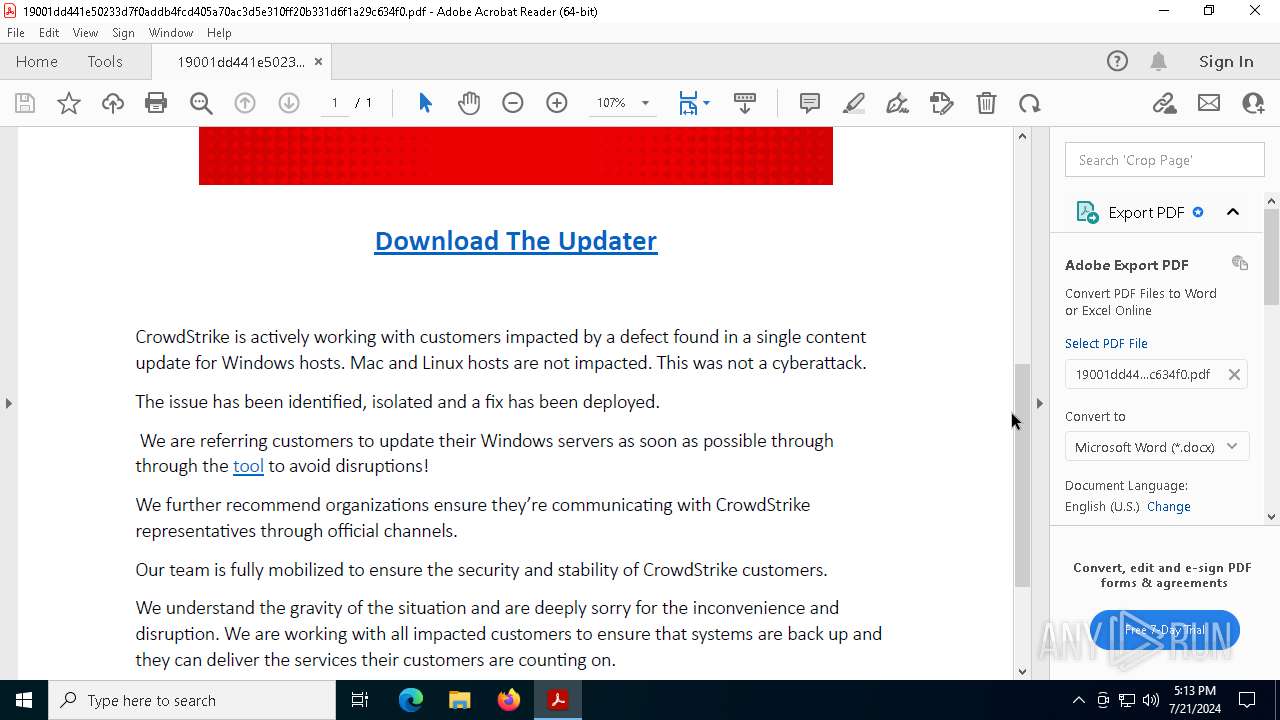Open the notifications bell

[1158, 61]
